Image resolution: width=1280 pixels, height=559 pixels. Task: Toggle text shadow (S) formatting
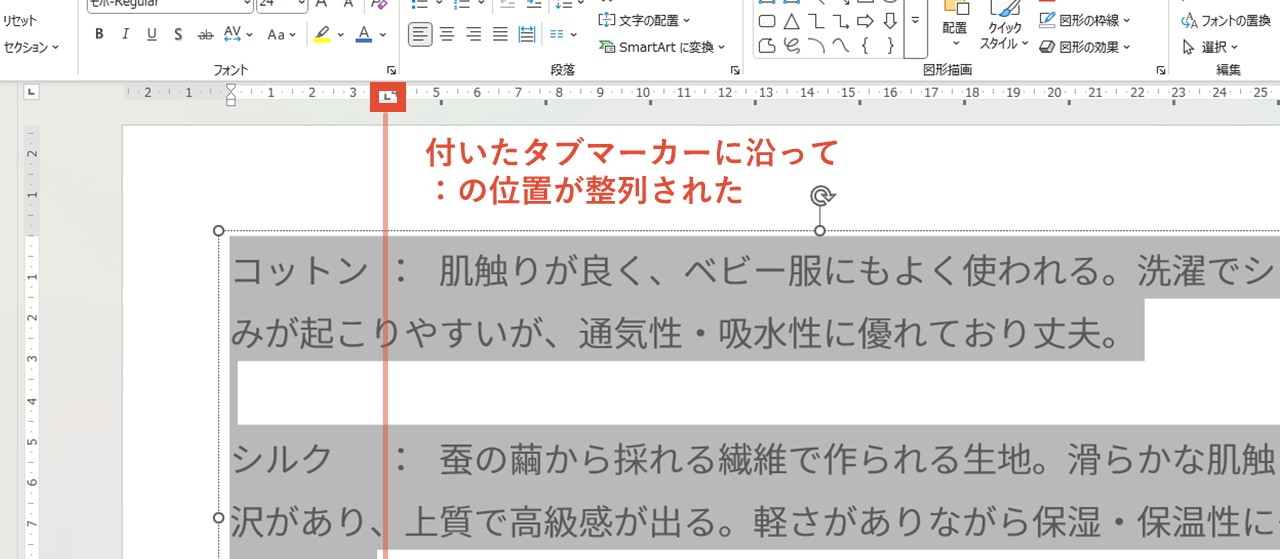click(x=178, y=35)
